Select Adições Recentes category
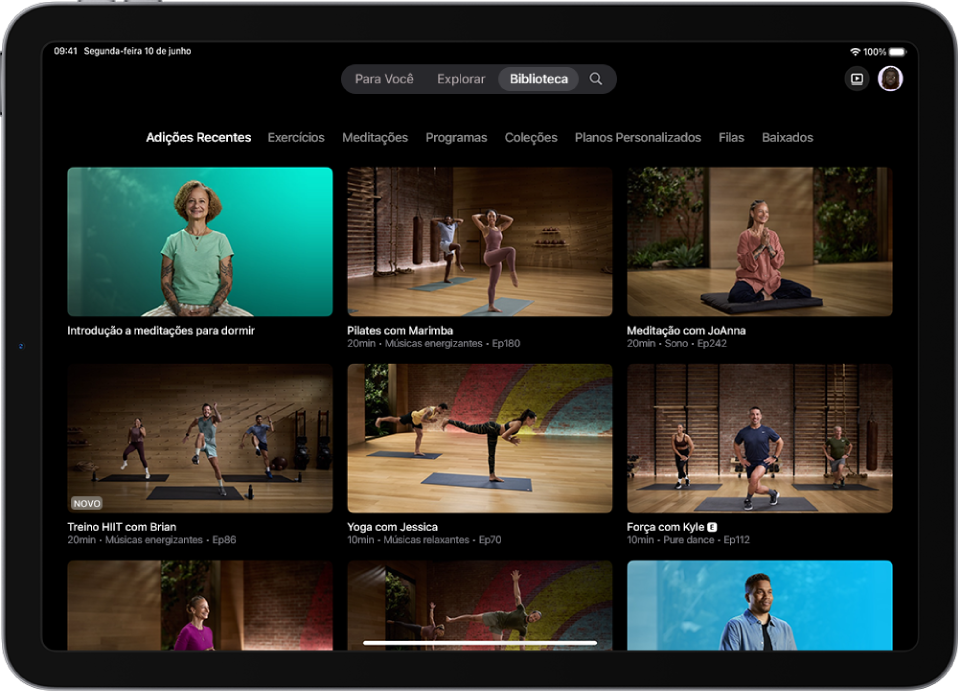The image size is (958, 692). pyautogui.click(x=198, y=137)
